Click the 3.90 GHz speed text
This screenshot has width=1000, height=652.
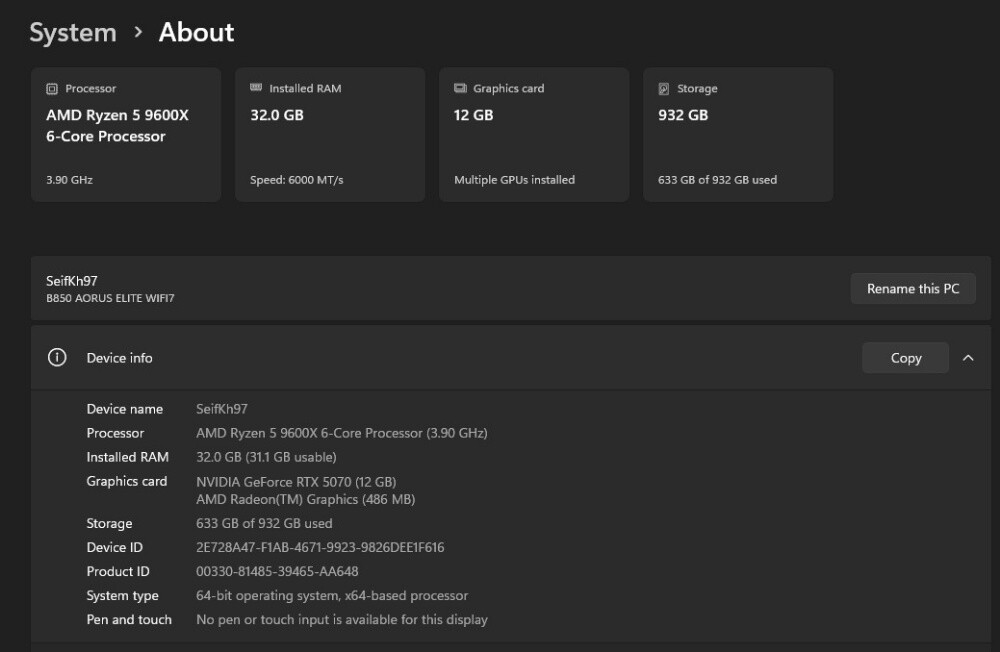(70, 180)
